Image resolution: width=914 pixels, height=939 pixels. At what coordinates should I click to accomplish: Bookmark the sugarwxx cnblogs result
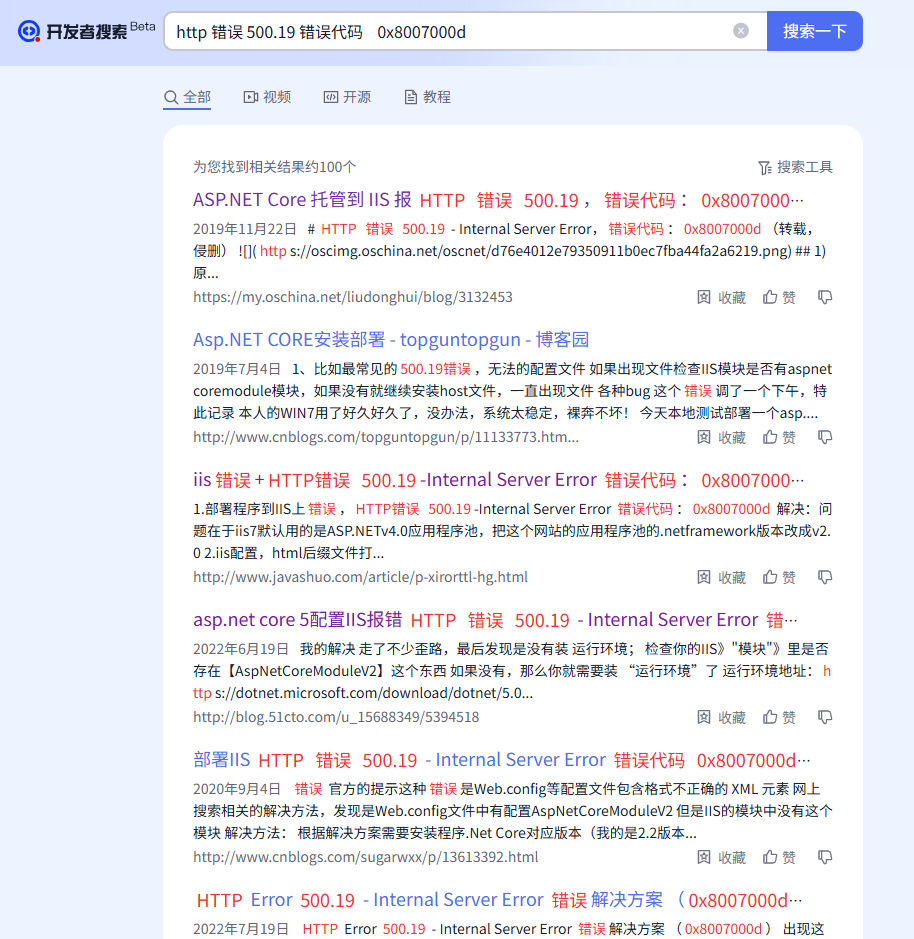click(x=722, y=858)
